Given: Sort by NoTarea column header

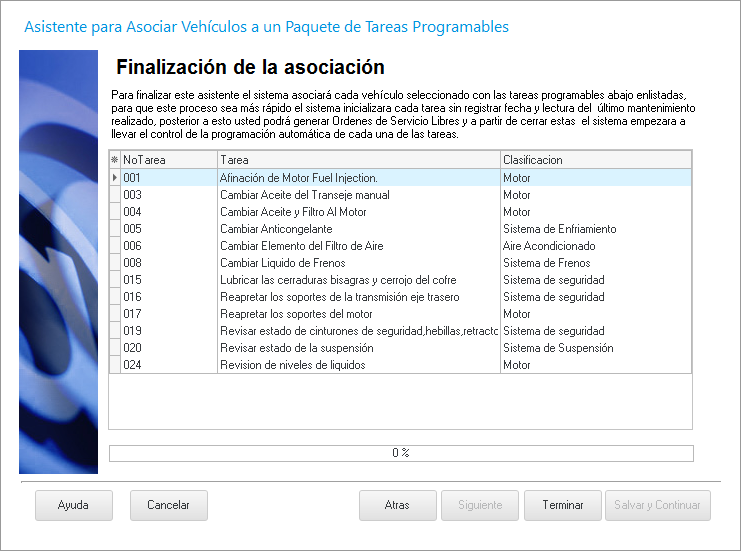Looking at the screenshot, I should tap(168, 160).
